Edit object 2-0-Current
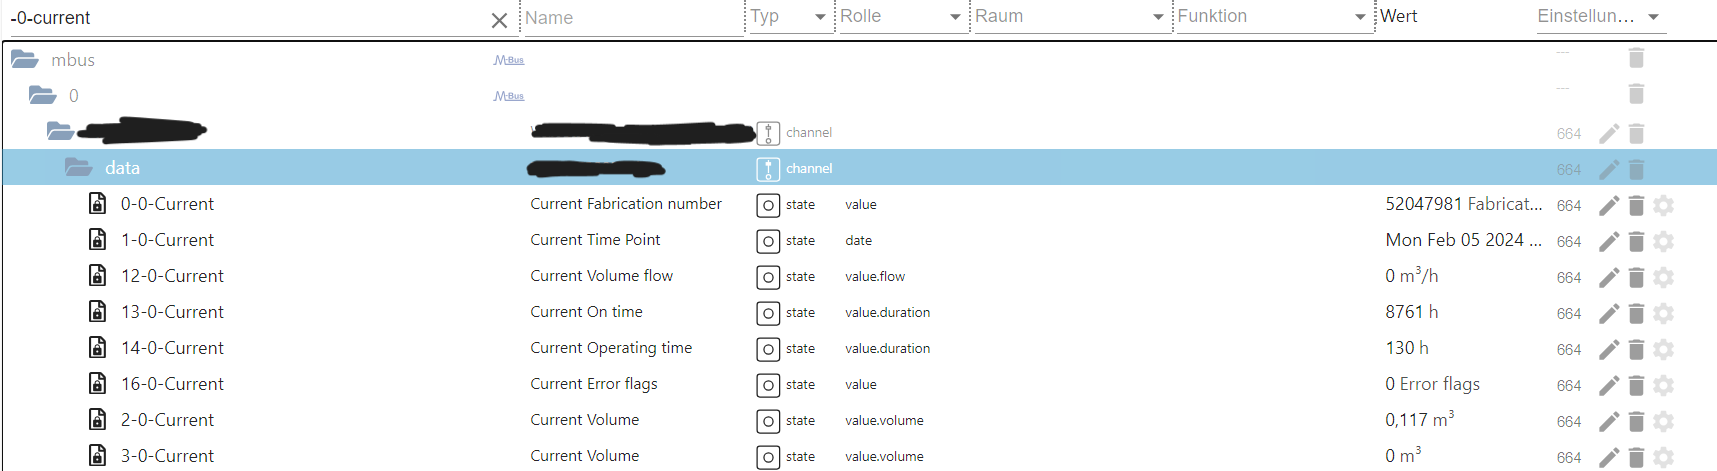 click(1609, 422)
